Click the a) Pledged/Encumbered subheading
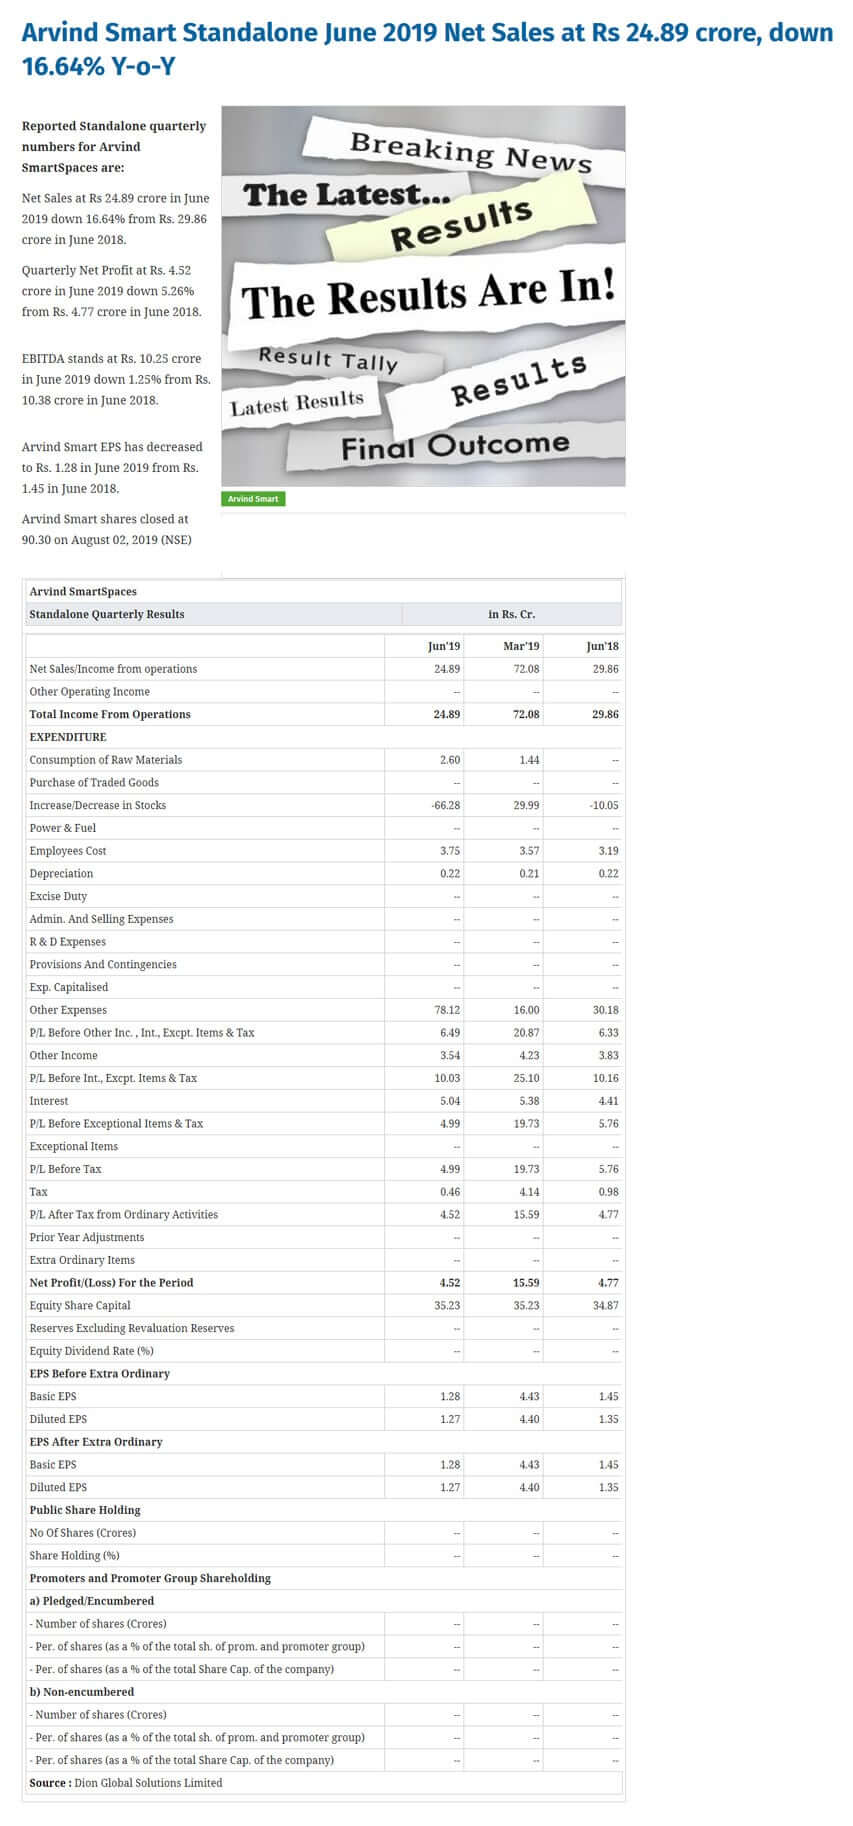 point(92,1601)
